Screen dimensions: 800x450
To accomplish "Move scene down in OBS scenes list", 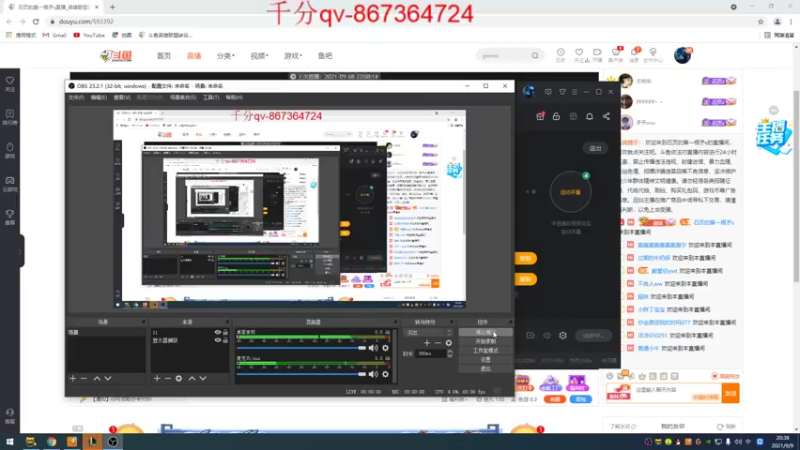I will pyautogui.click(x=108, y=379).
